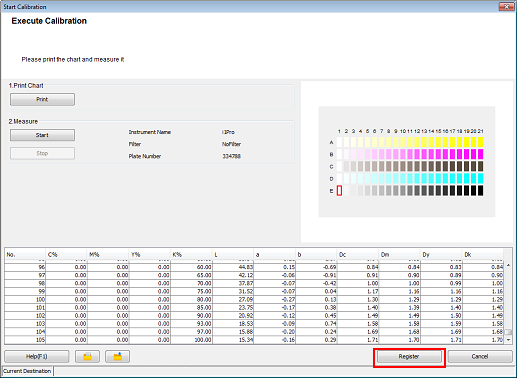517x378 pixels.
Task: Select row number 100 in the table
Action: click(254, 299)
